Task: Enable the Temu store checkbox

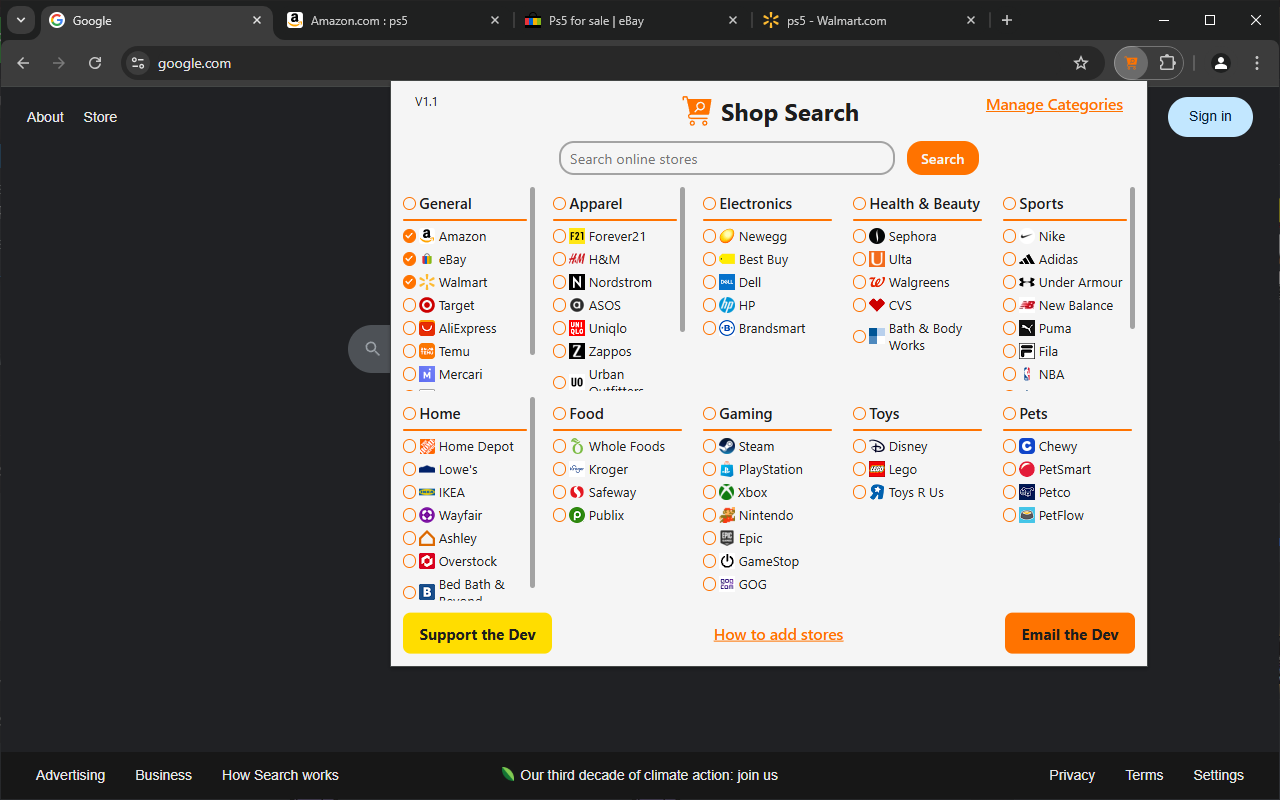Action: click(x=410, y=351)
